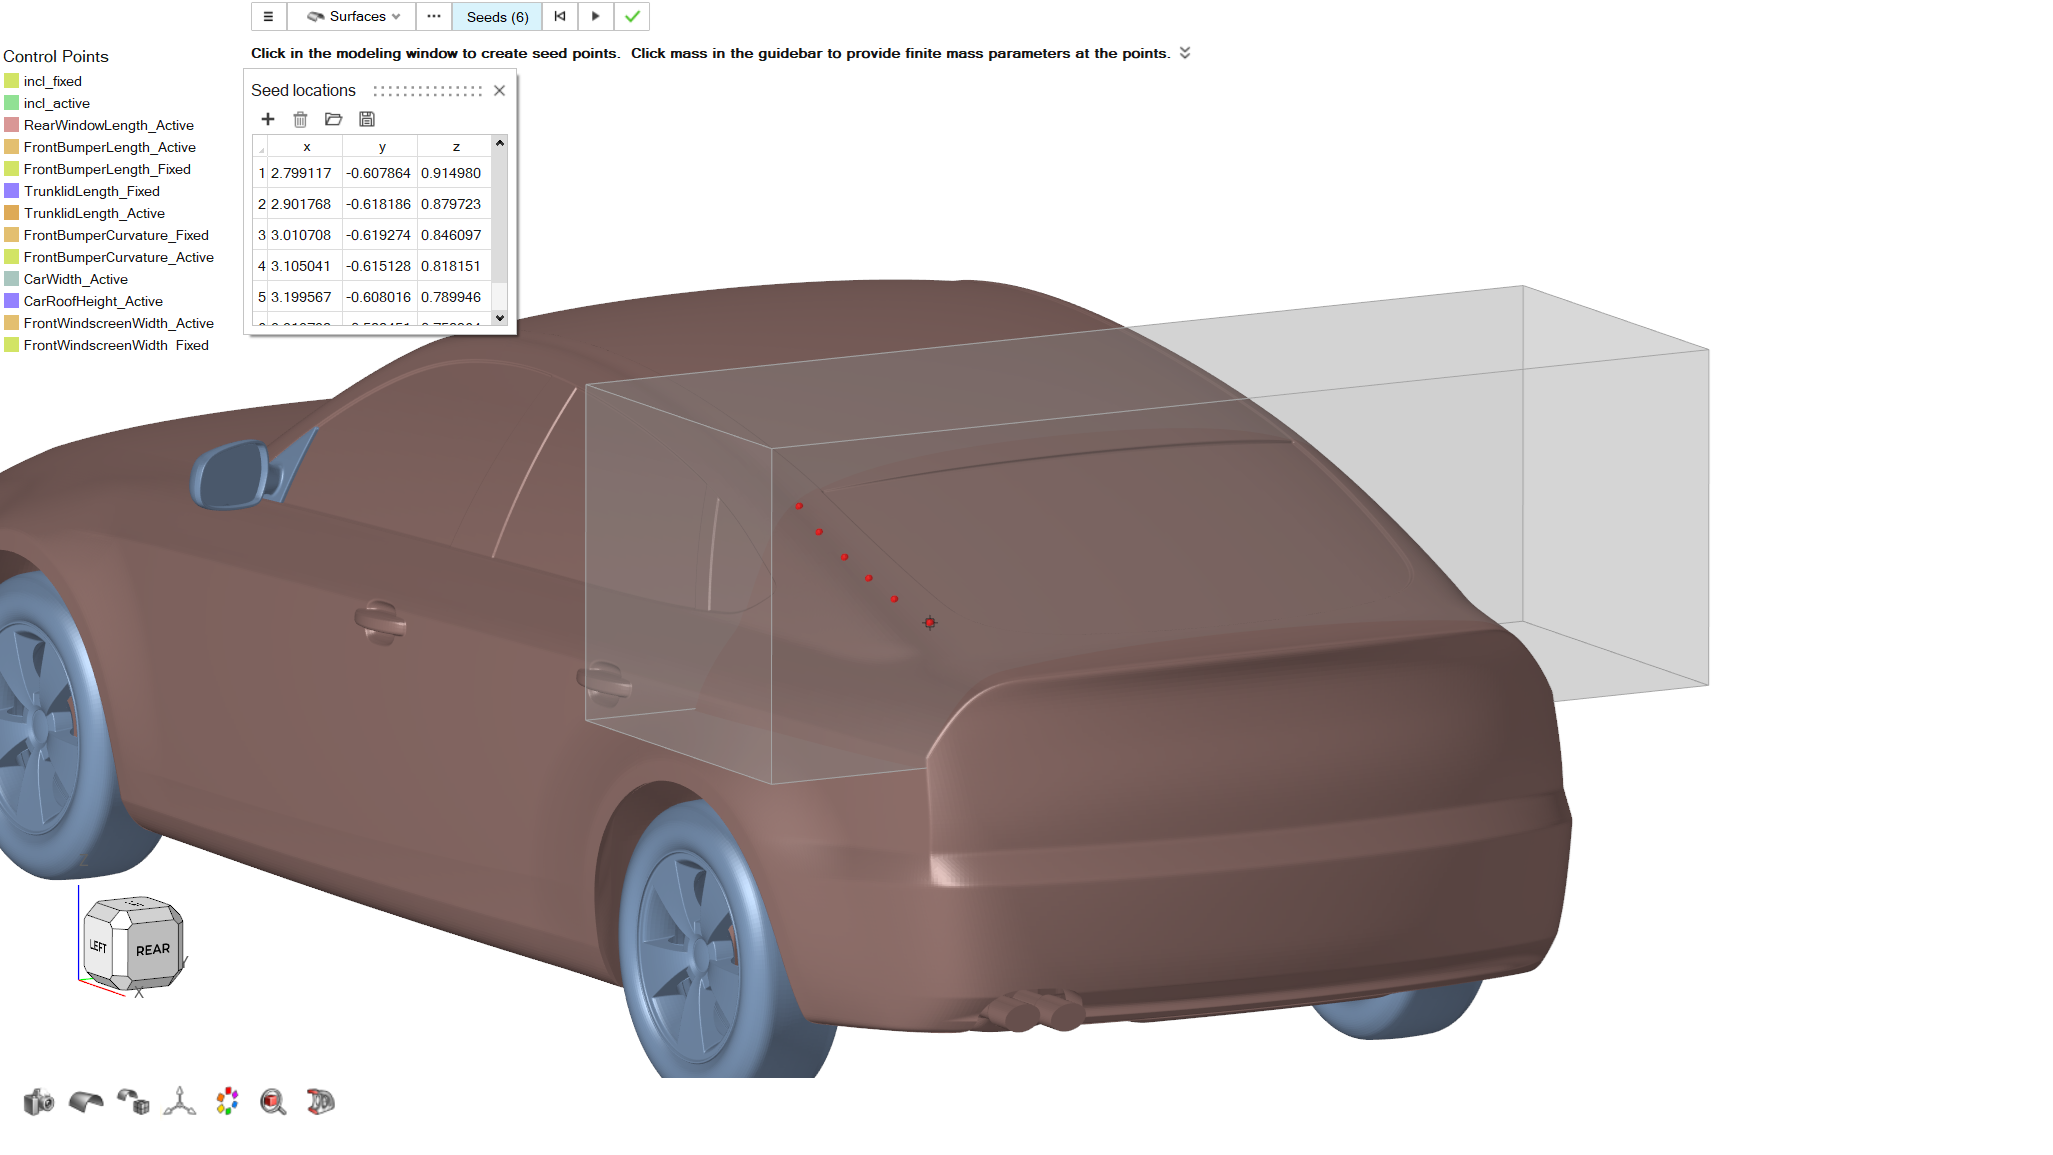Click the camera saved-views icon
Image resolution: width=2053 pixels, height=1155 pixels.
[x=38, y=1102]
